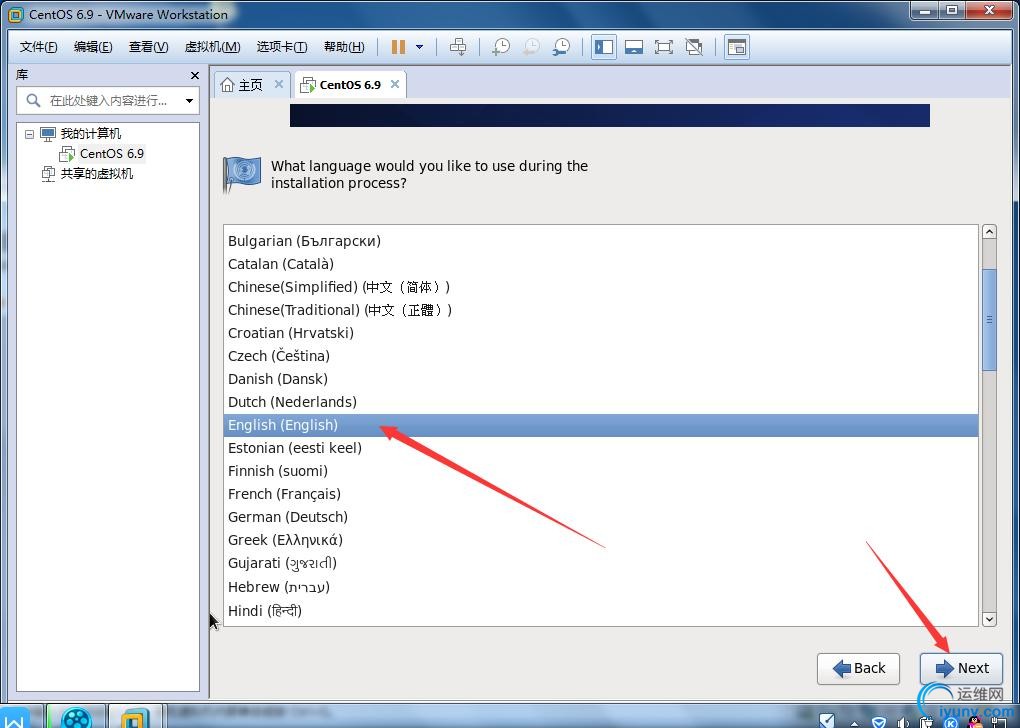Image resolution: width=1020 pixels, height=728 pixels.
Task: Select the Gujarati language row
Action: 601,563
